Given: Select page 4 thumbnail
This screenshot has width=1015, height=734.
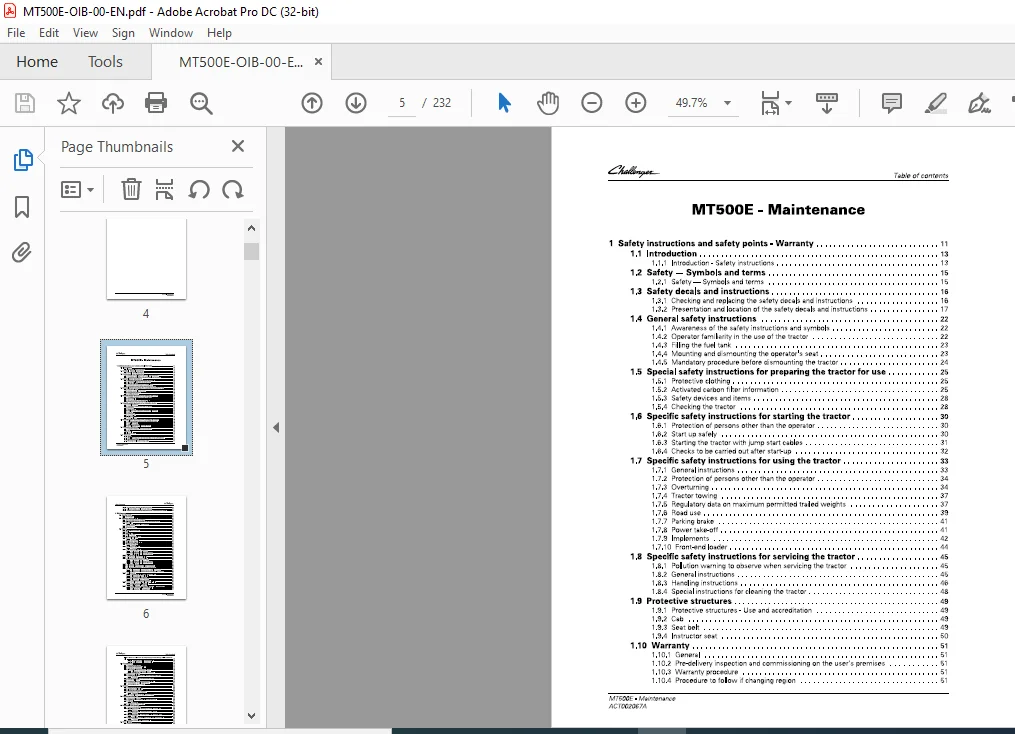Looking at the screenshot, I should [x=146, y=259].
